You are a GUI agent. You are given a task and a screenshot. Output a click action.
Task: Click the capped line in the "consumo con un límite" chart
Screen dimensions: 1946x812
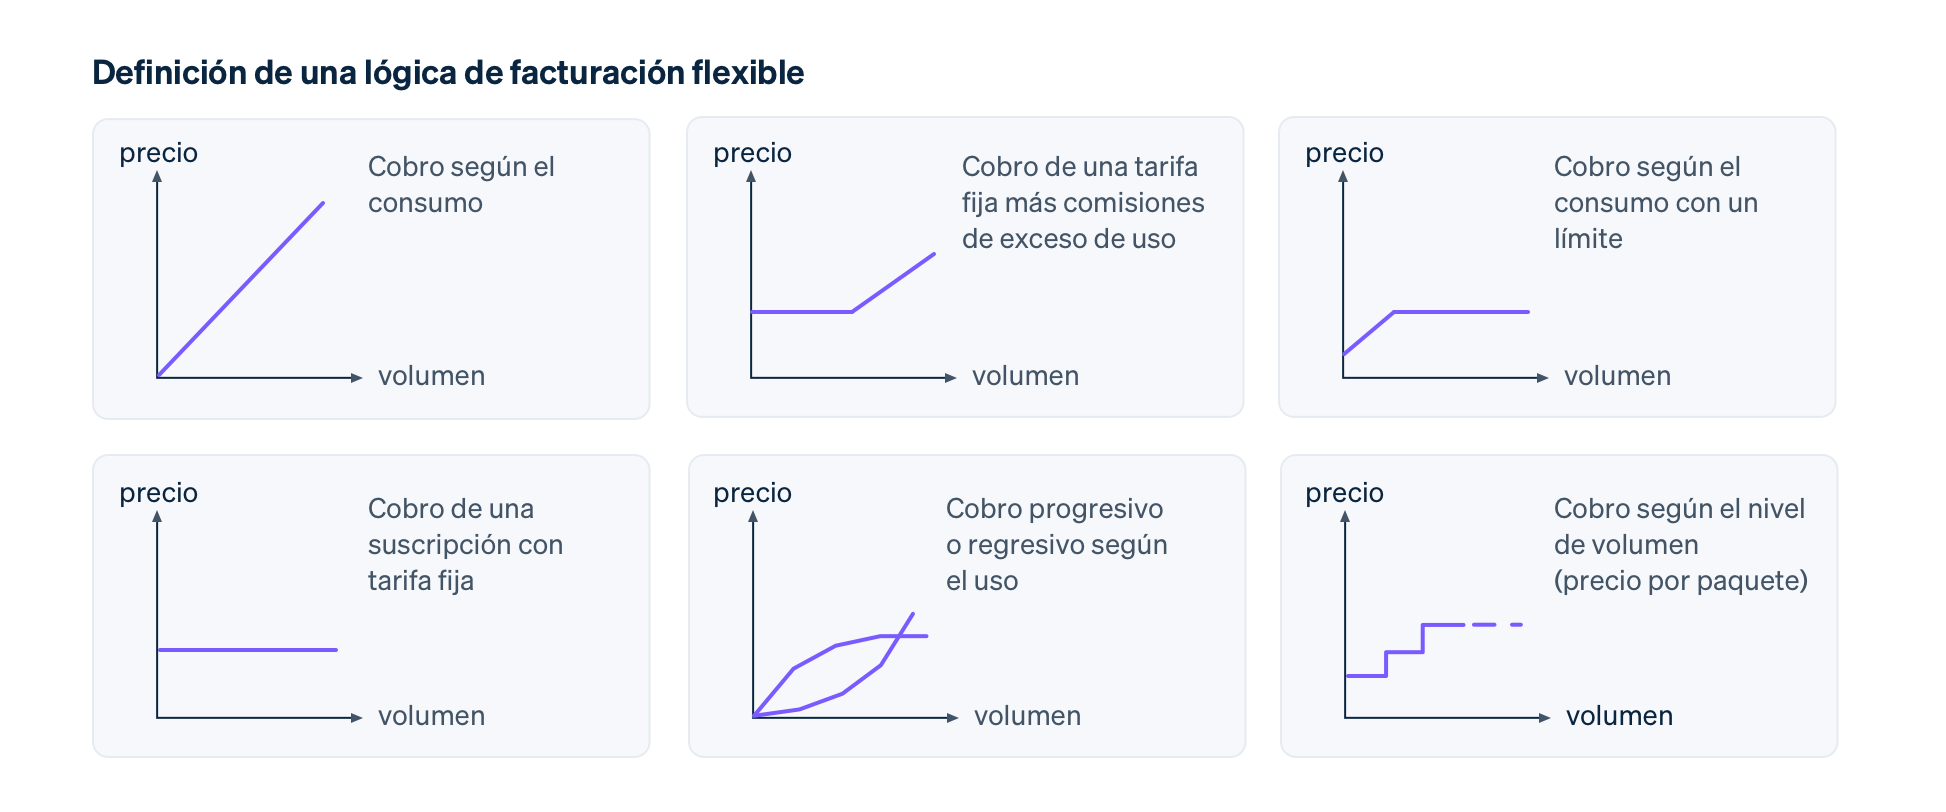(x=1460, y=312)
